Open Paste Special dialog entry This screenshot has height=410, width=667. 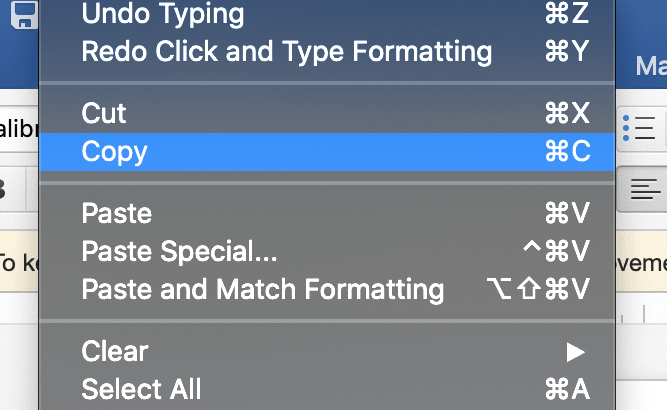[327, 251]
